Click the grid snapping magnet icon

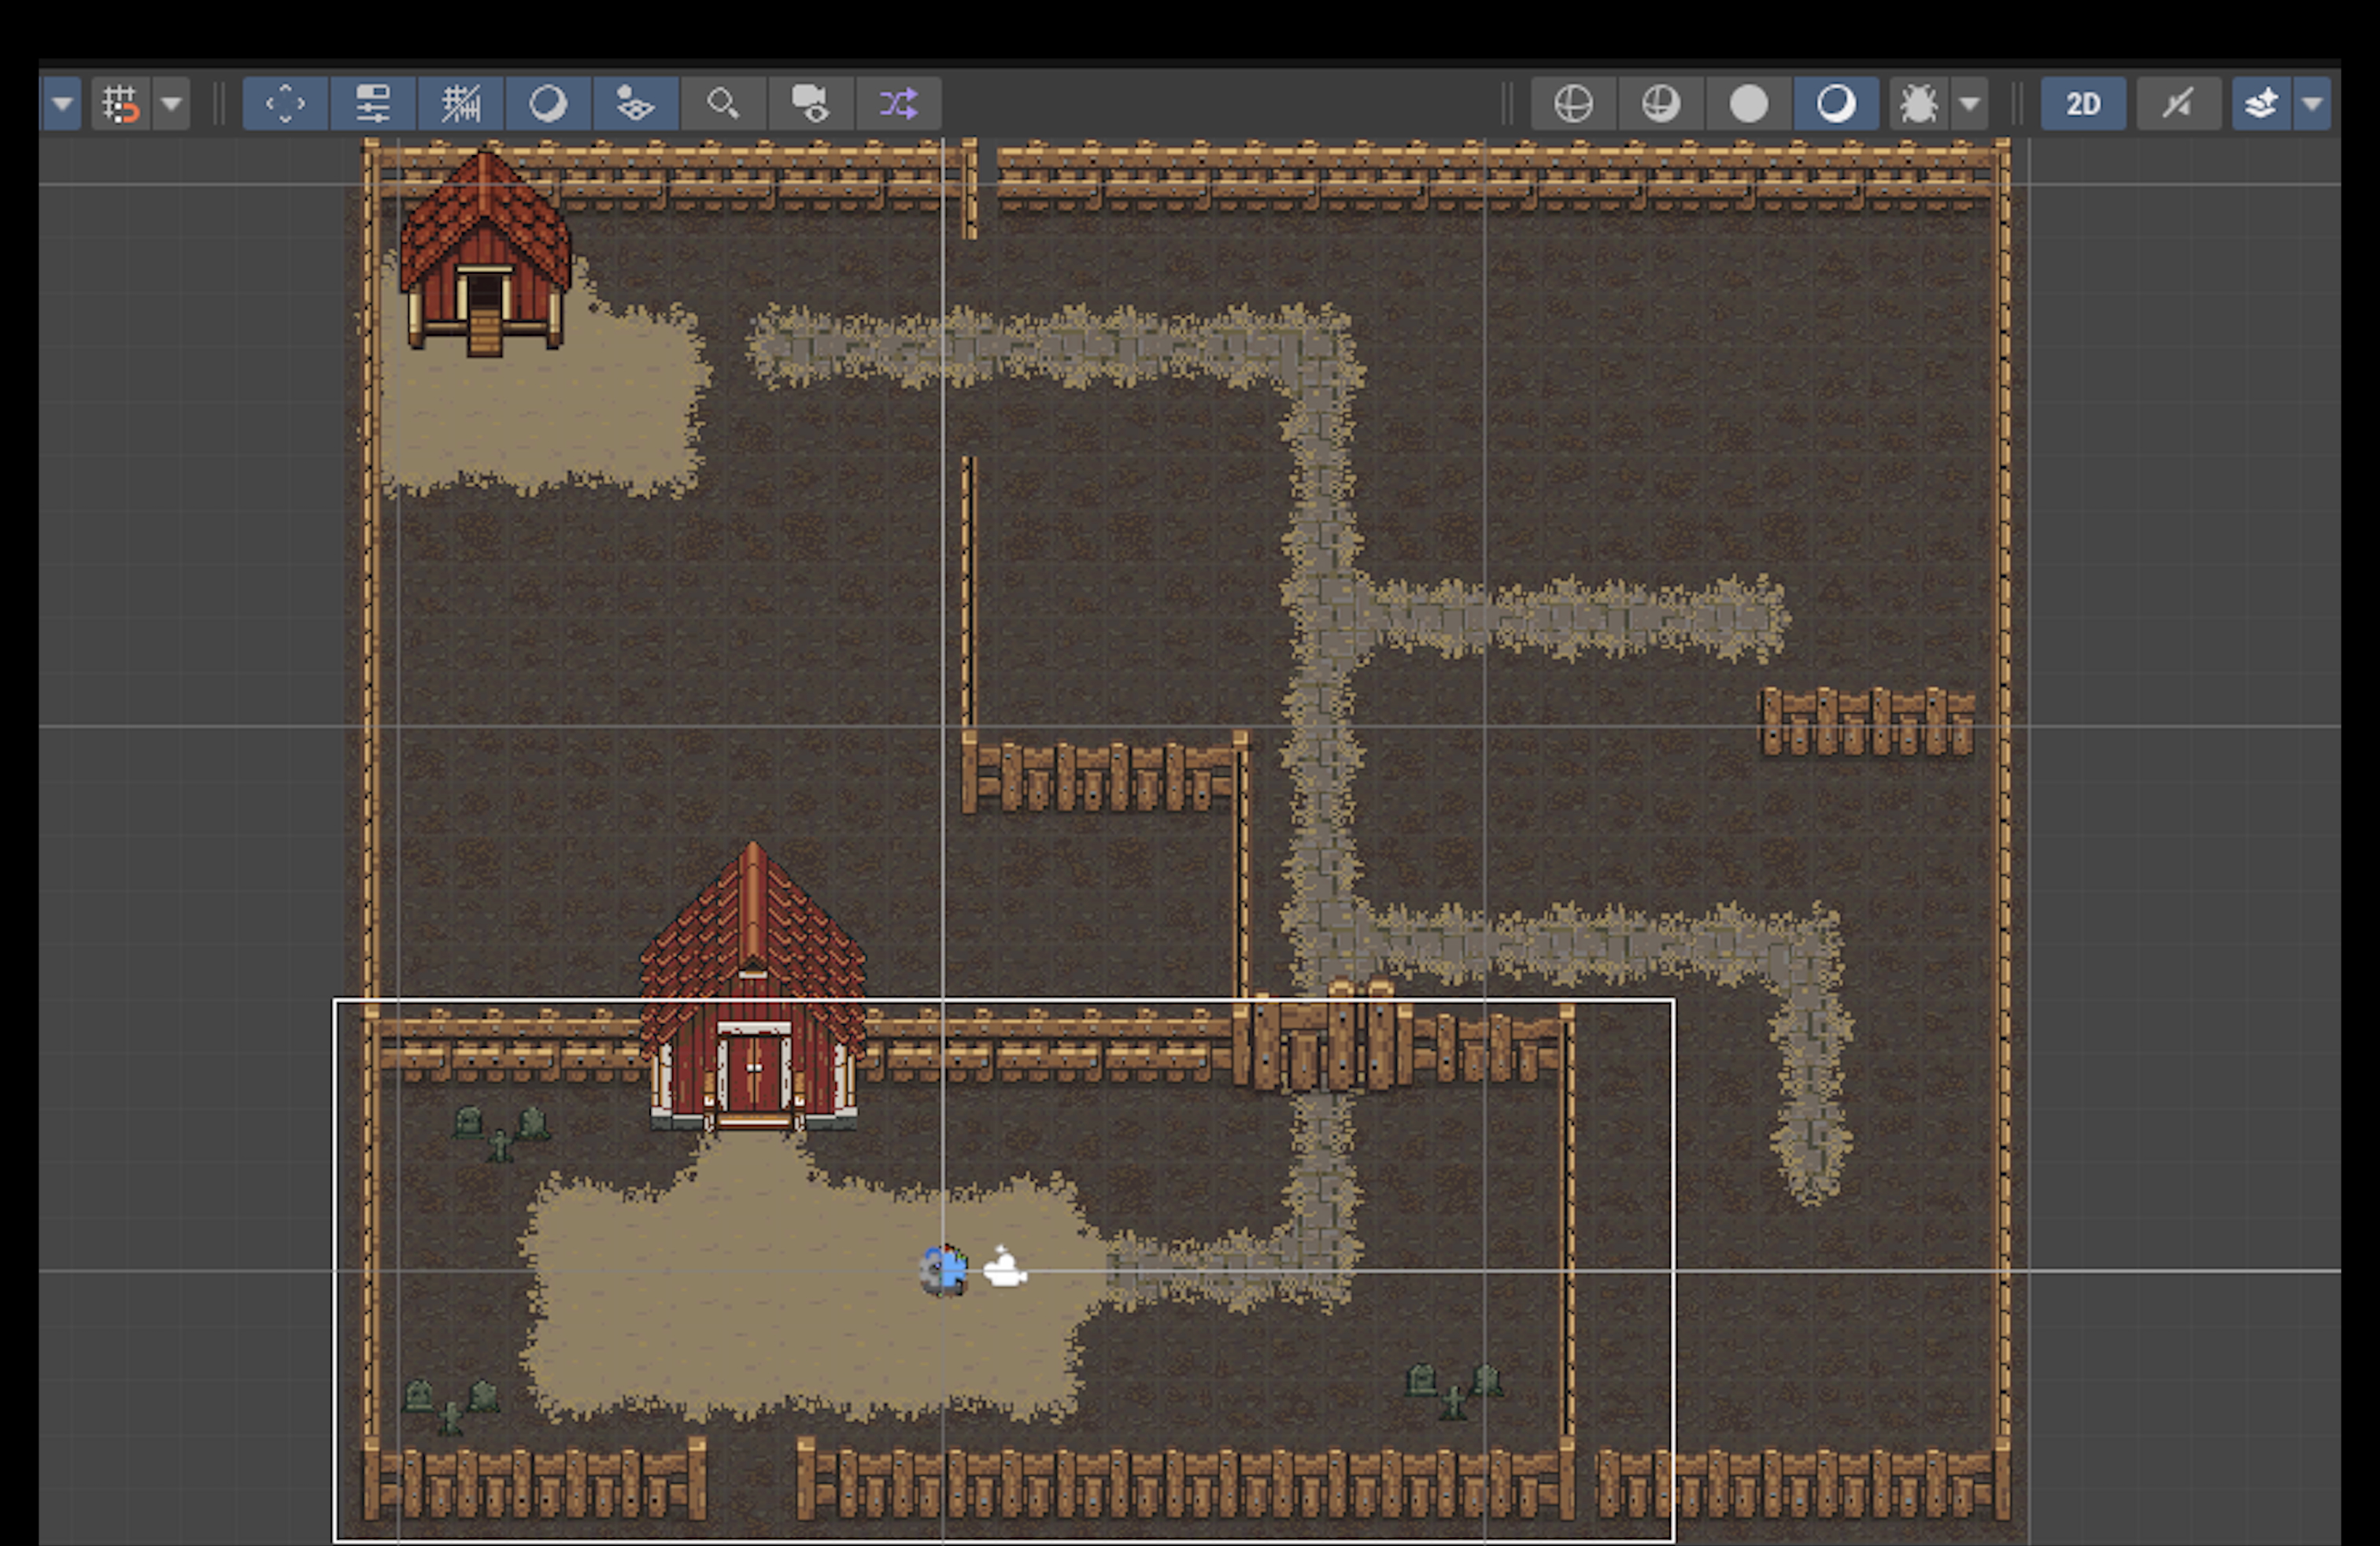point(120,104)
